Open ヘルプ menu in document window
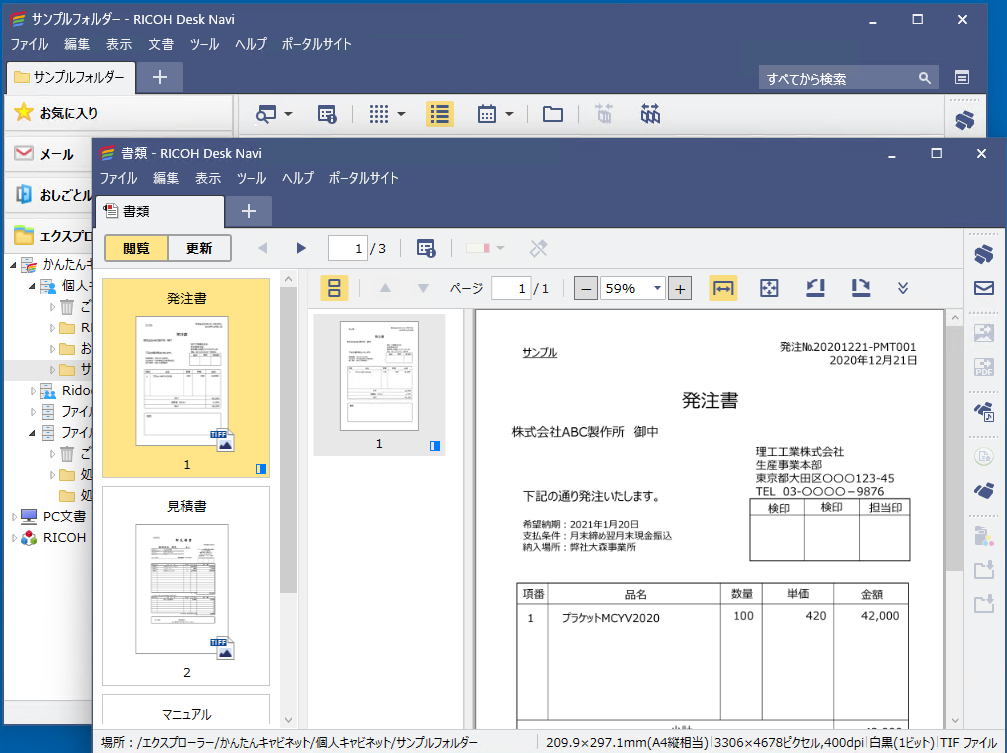This screenshot has width=1007, height=753. tap(297, 178)
